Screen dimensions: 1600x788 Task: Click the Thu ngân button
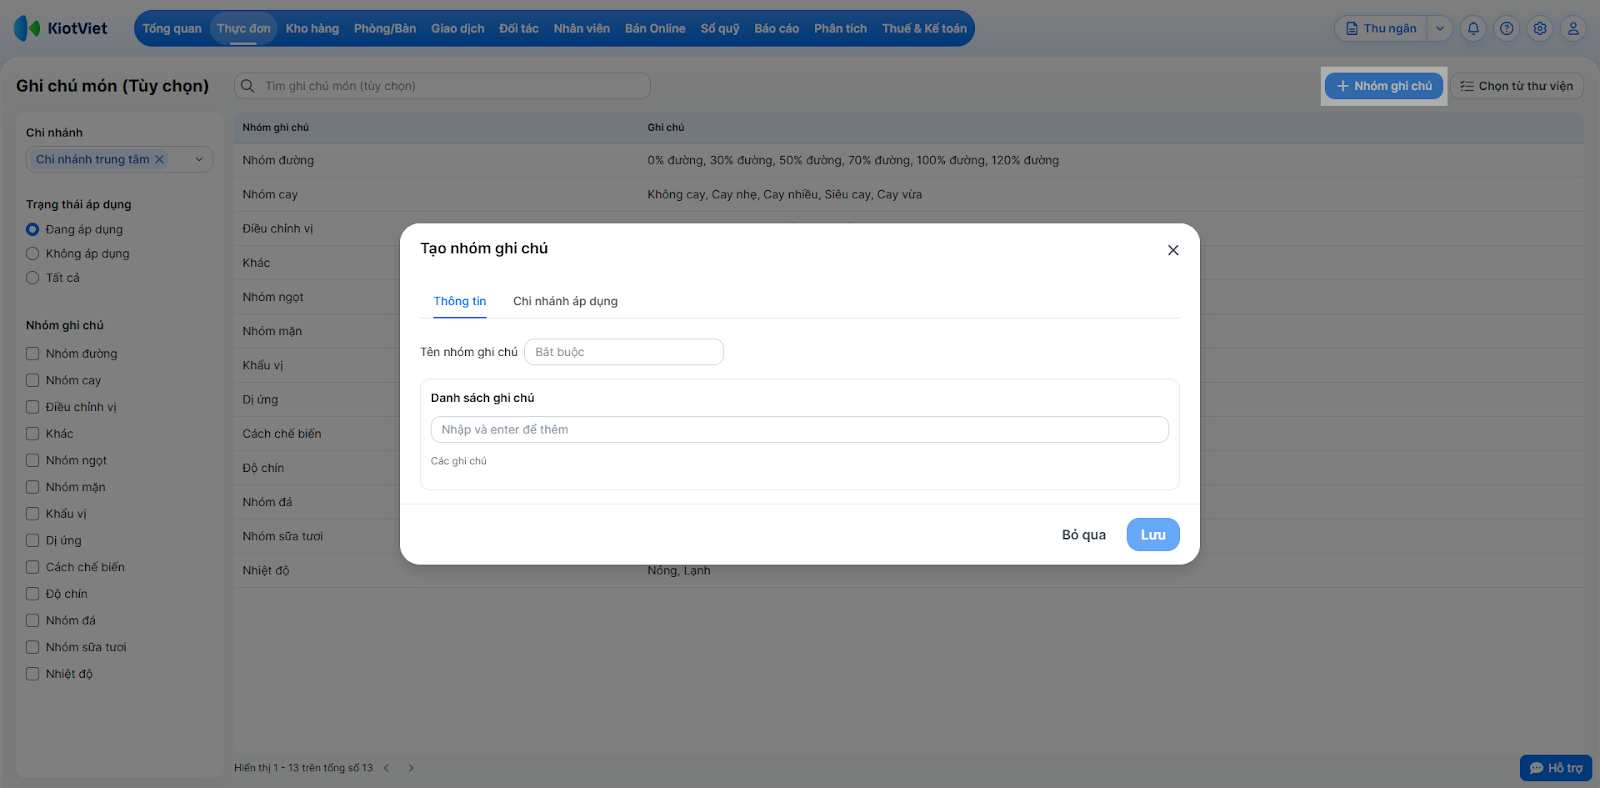click(x=1382, y=28)
